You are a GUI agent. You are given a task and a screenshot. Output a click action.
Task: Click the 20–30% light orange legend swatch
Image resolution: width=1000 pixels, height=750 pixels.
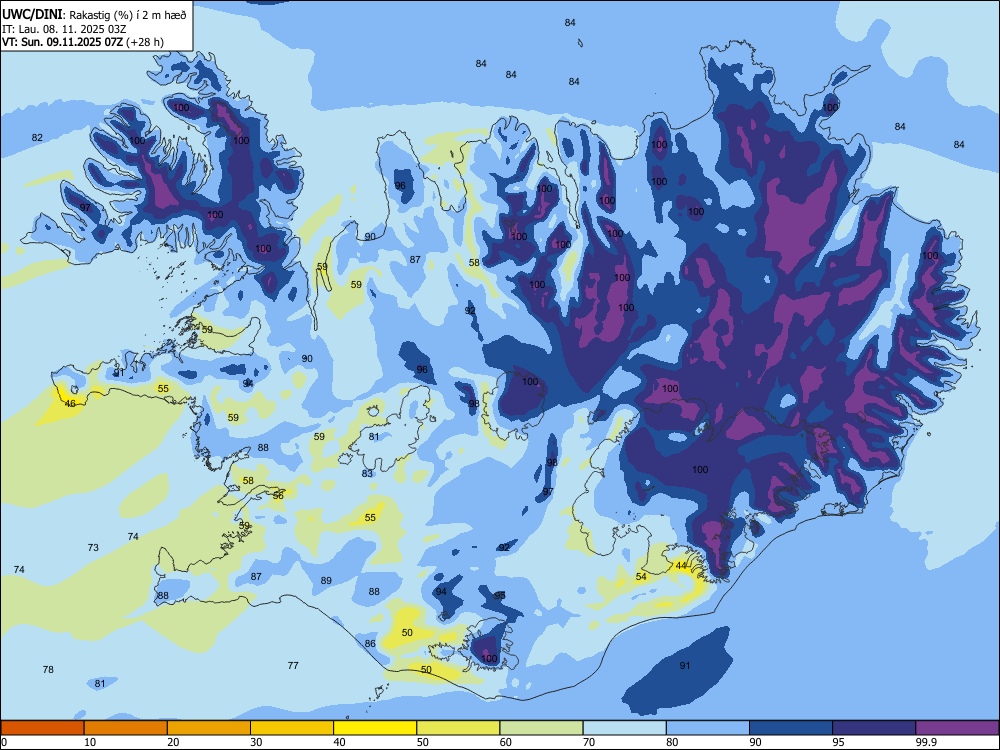209,728
